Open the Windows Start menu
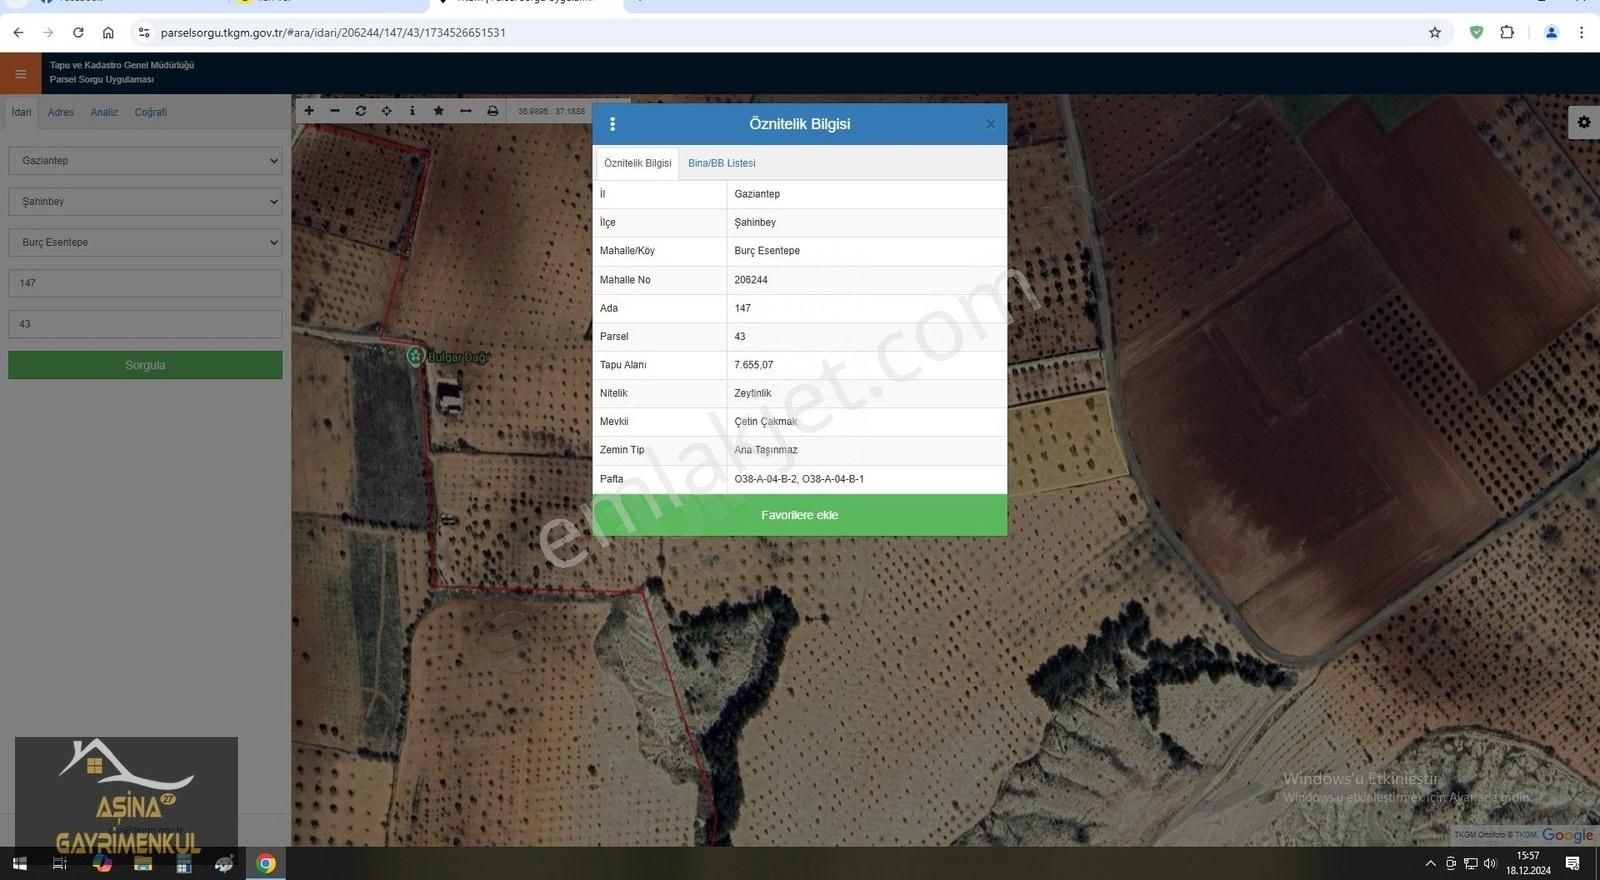1600x880 pixels. [x=19, y=863]
